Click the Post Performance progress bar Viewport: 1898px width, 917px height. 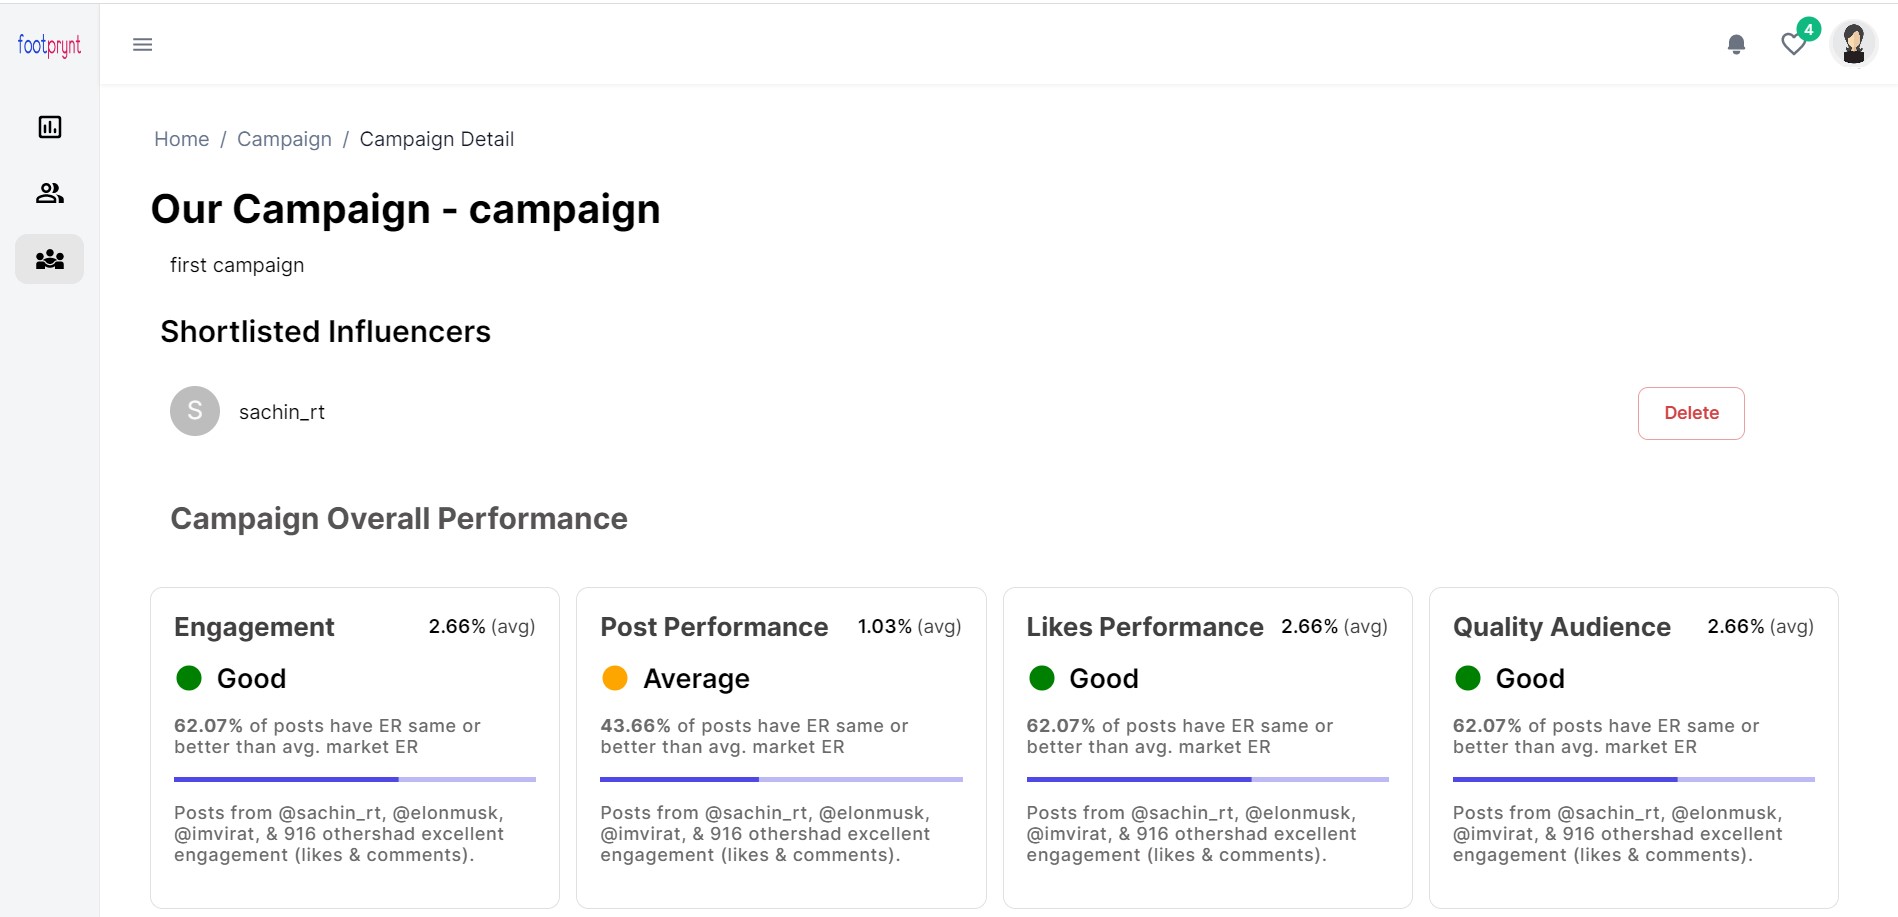click(x=781, y=779)
